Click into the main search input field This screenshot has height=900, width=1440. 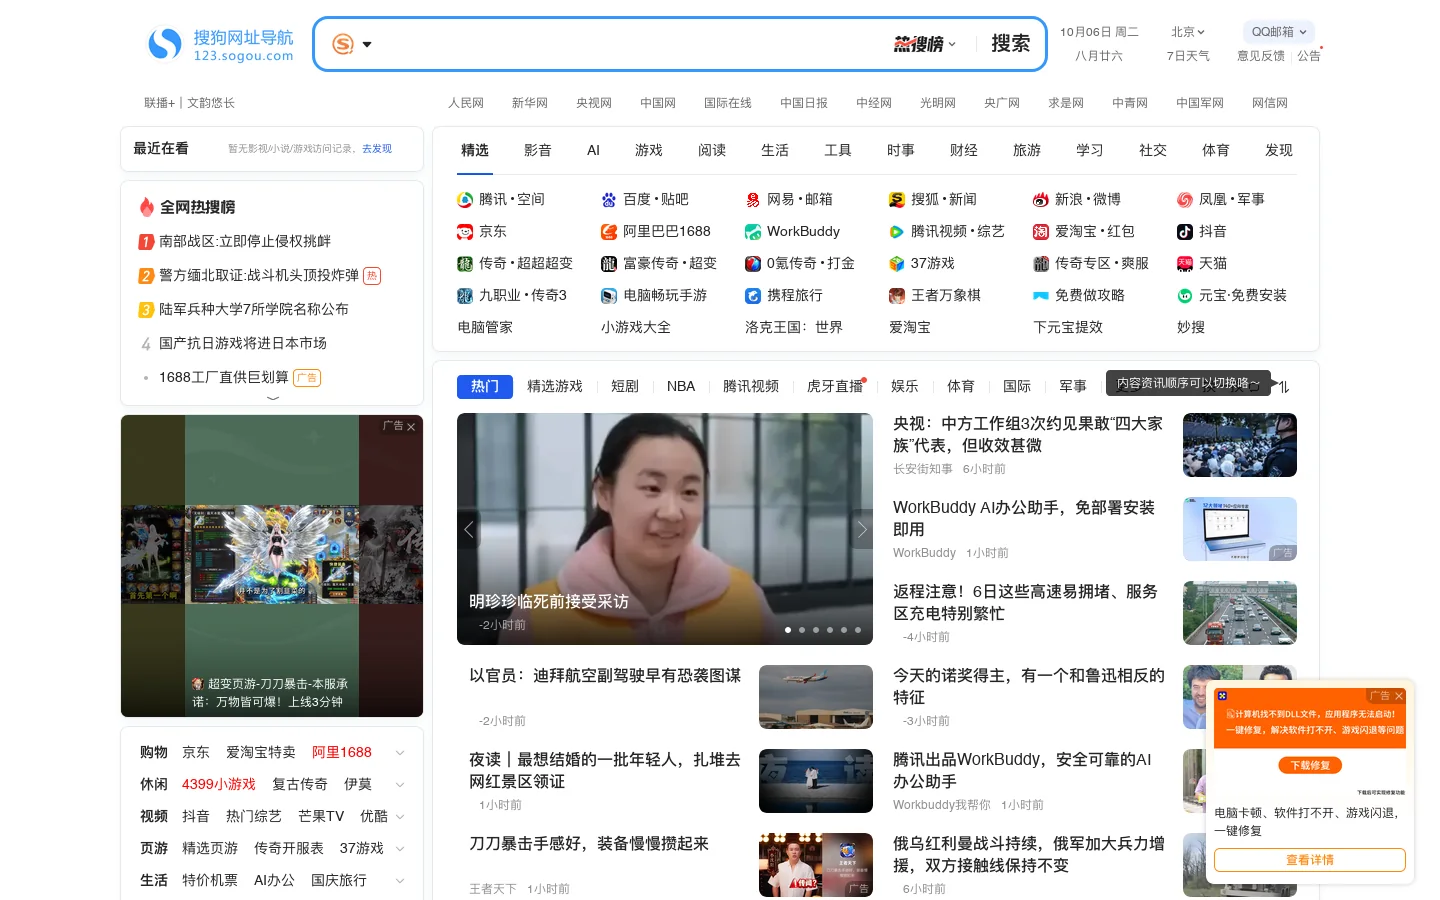point(632,44)
